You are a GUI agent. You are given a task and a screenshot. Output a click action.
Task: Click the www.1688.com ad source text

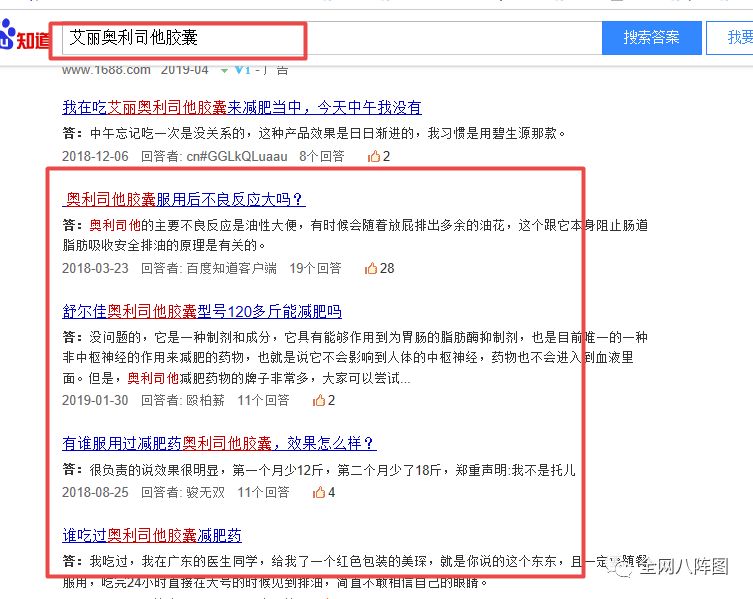point(106,71)
